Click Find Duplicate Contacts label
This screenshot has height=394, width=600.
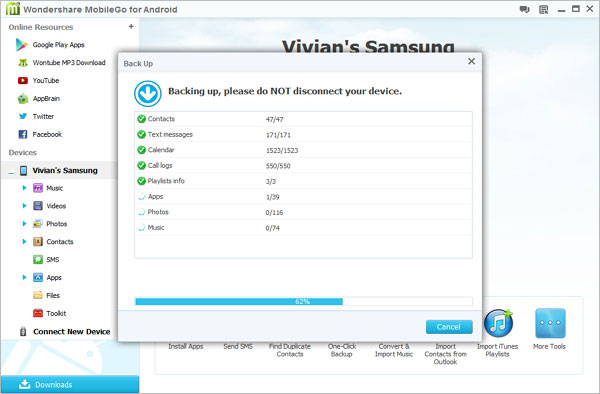click(x=290, y=350)
